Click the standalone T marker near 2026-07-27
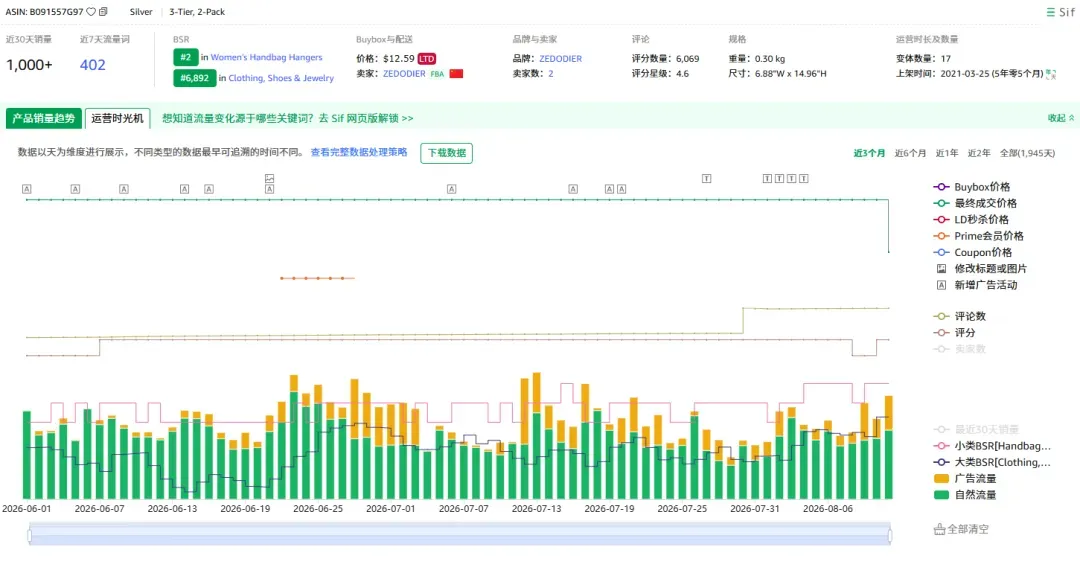The height and width of the screenshot is (576, 1080). [706, 178]
